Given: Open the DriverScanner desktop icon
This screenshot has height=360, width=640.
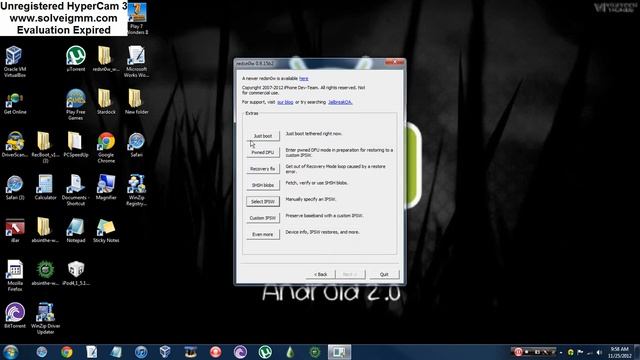Looking at the screenshot, I should (15, 144).
